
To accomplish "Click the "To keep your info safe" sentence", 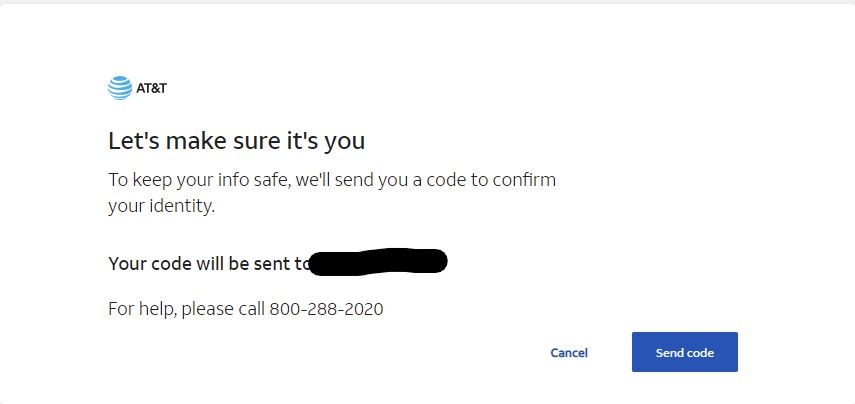I will [x=330, y=181].
